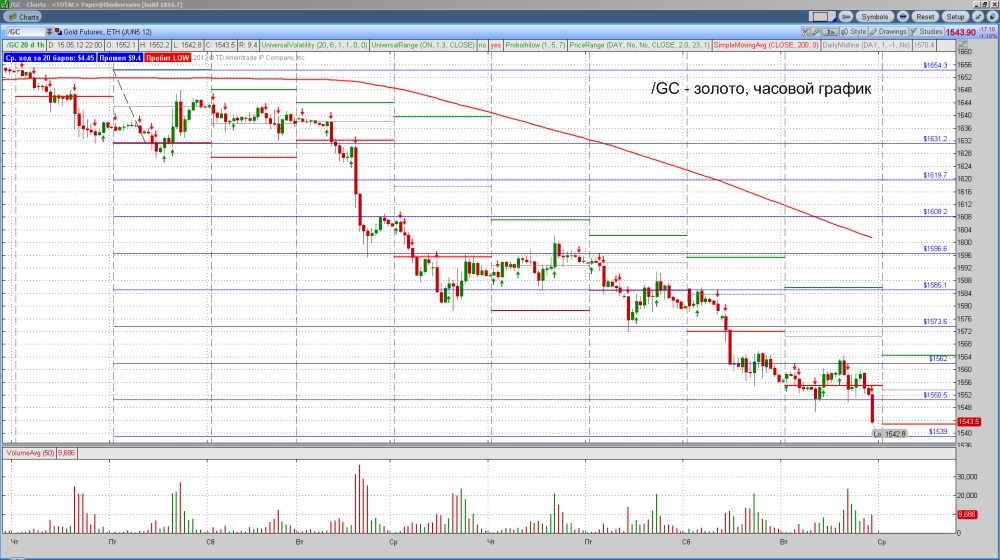
Task: Open the grid layout selector box
Action: point(821,17)
